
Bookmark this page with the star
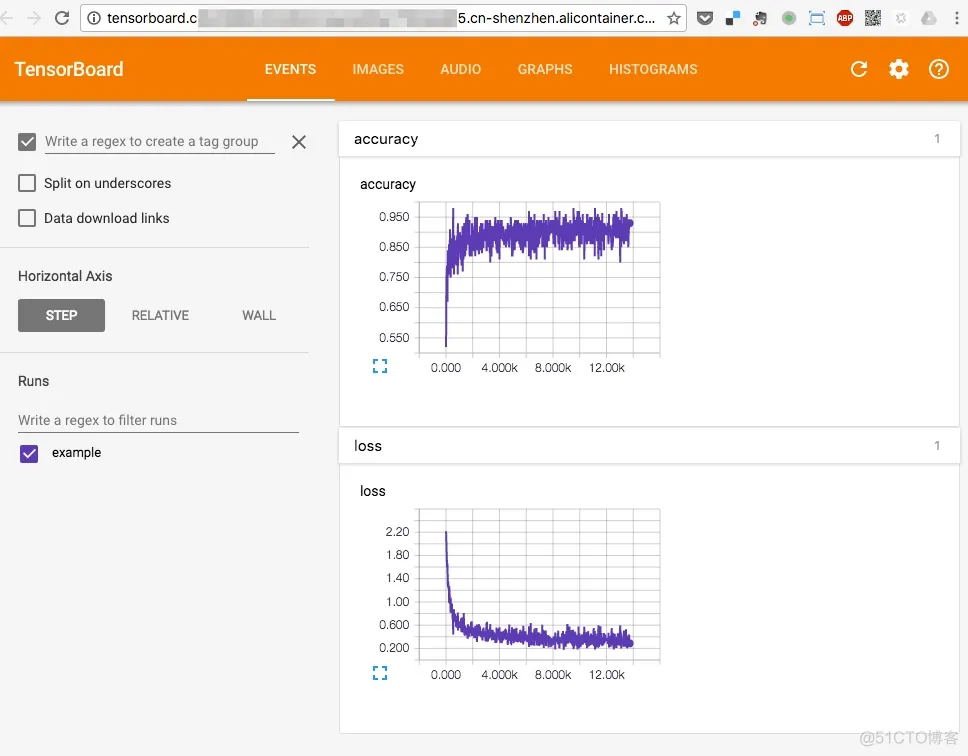point(674,18)
